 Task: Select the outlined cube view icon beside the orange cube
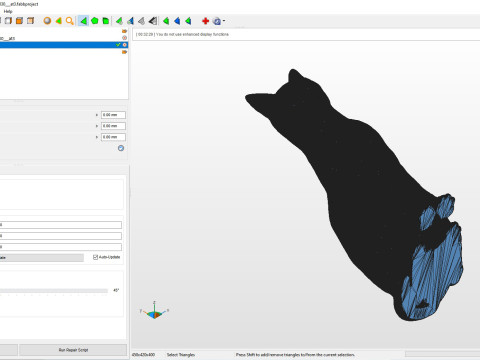tap(30, 21)
